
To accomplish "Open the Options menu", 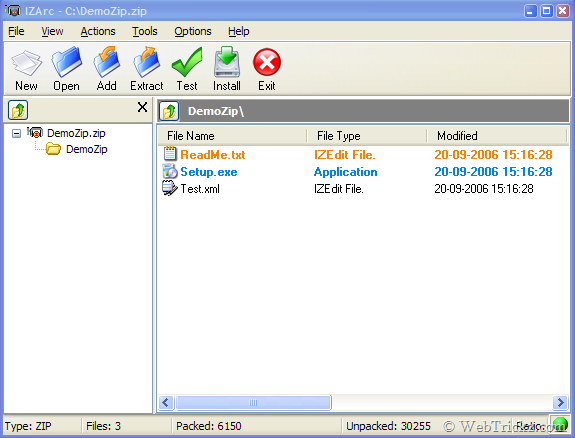I will [x=193, y=32].
